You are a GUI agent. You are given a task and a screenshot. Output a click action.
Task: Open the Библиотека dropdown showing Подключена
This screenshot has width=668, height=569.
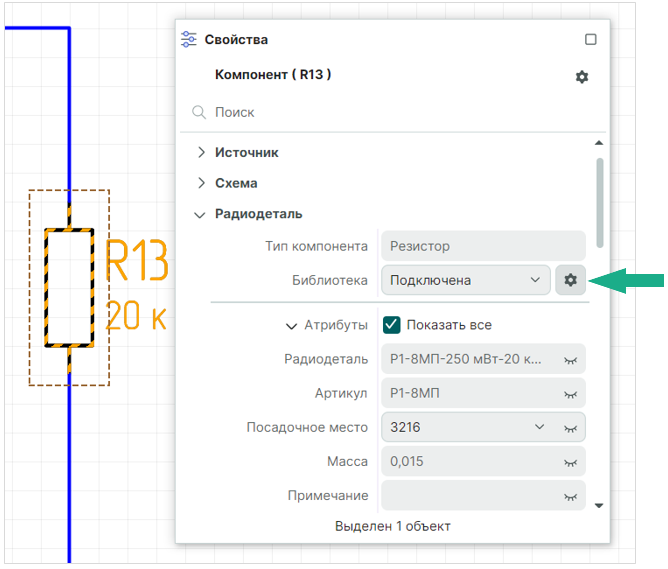(465, 280)
